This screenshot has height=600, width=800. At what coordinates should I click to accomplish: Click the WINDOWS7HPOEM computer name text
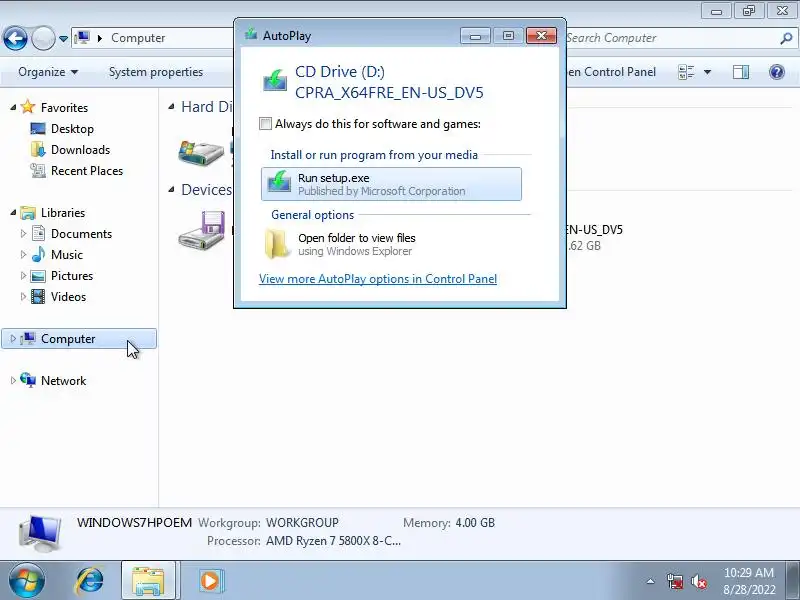pyautogui.click(x=135, y=522)
